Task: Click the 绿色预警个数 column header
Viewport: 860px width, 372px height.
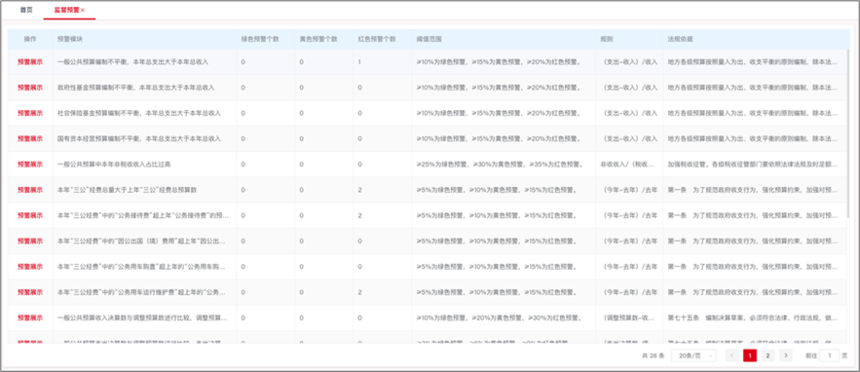Action: click(260, 40)
